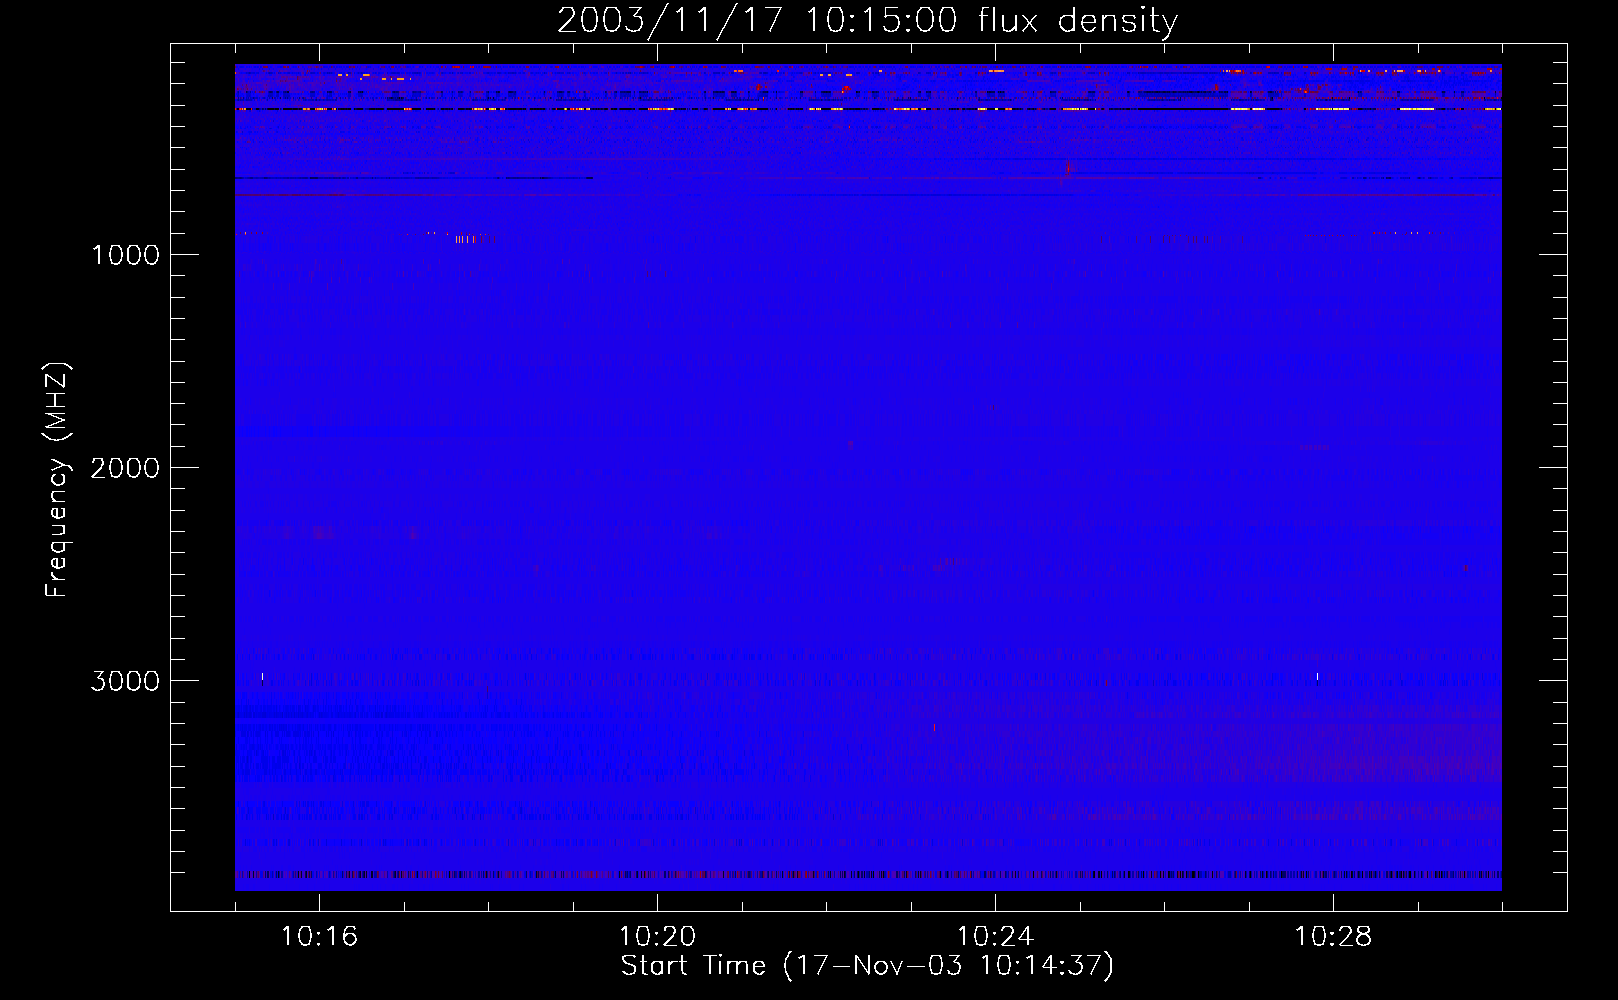Select the 'Start Time (17-Nov-03 10:14:37)' label
1618x1000 pixels.
click(867, 966)
